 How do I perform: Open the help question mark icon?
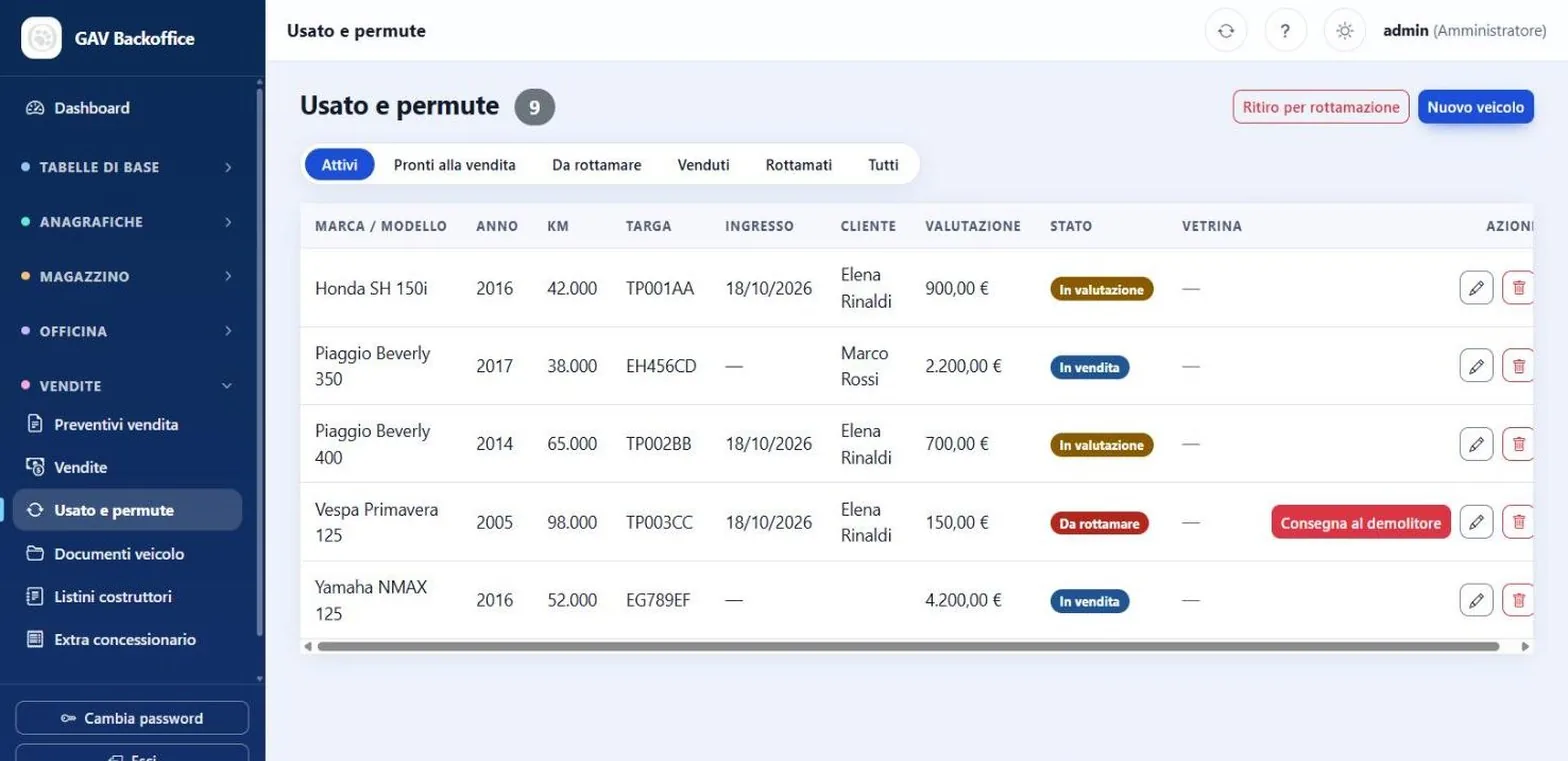1286,31
